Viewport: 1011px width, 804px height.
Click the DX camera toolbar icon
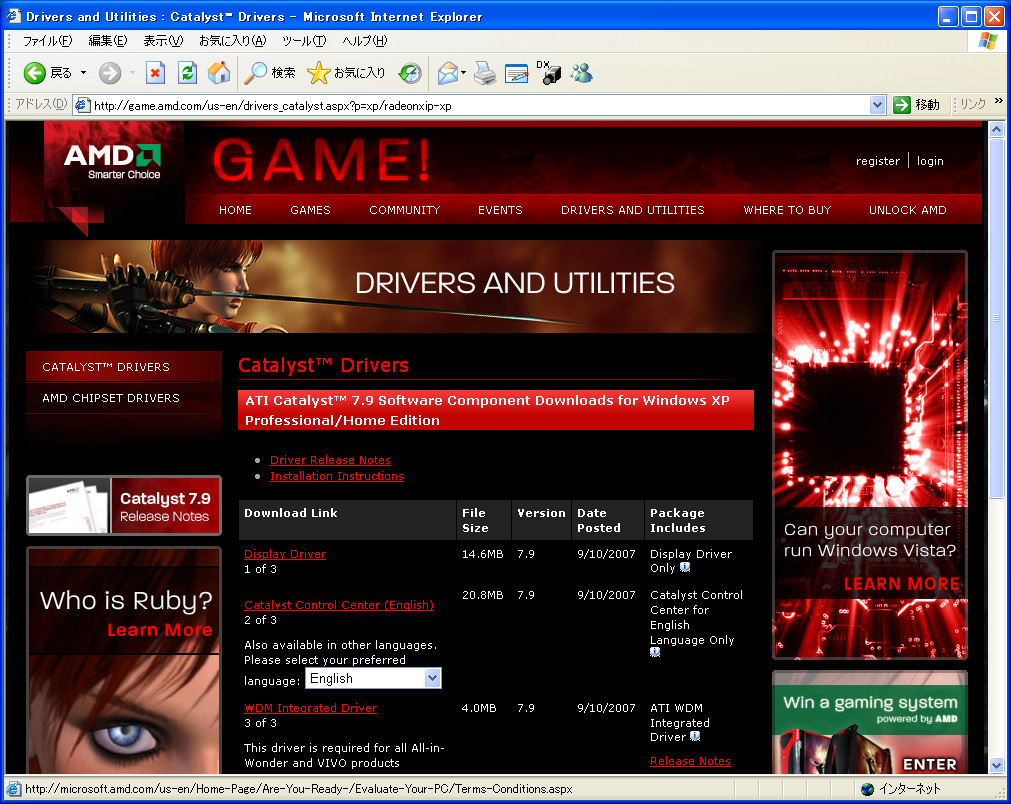pos(549,73)
